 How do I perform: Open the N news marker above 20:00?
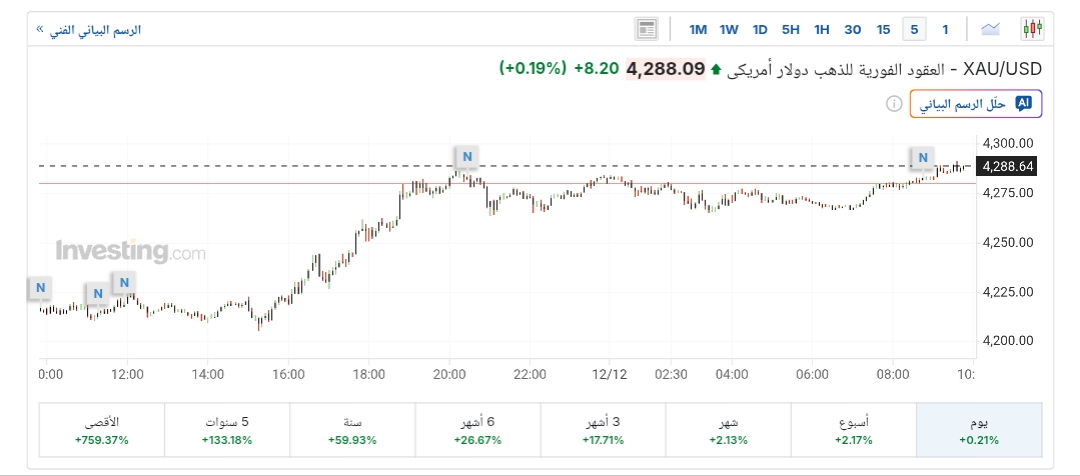click(x=466, y=156)
